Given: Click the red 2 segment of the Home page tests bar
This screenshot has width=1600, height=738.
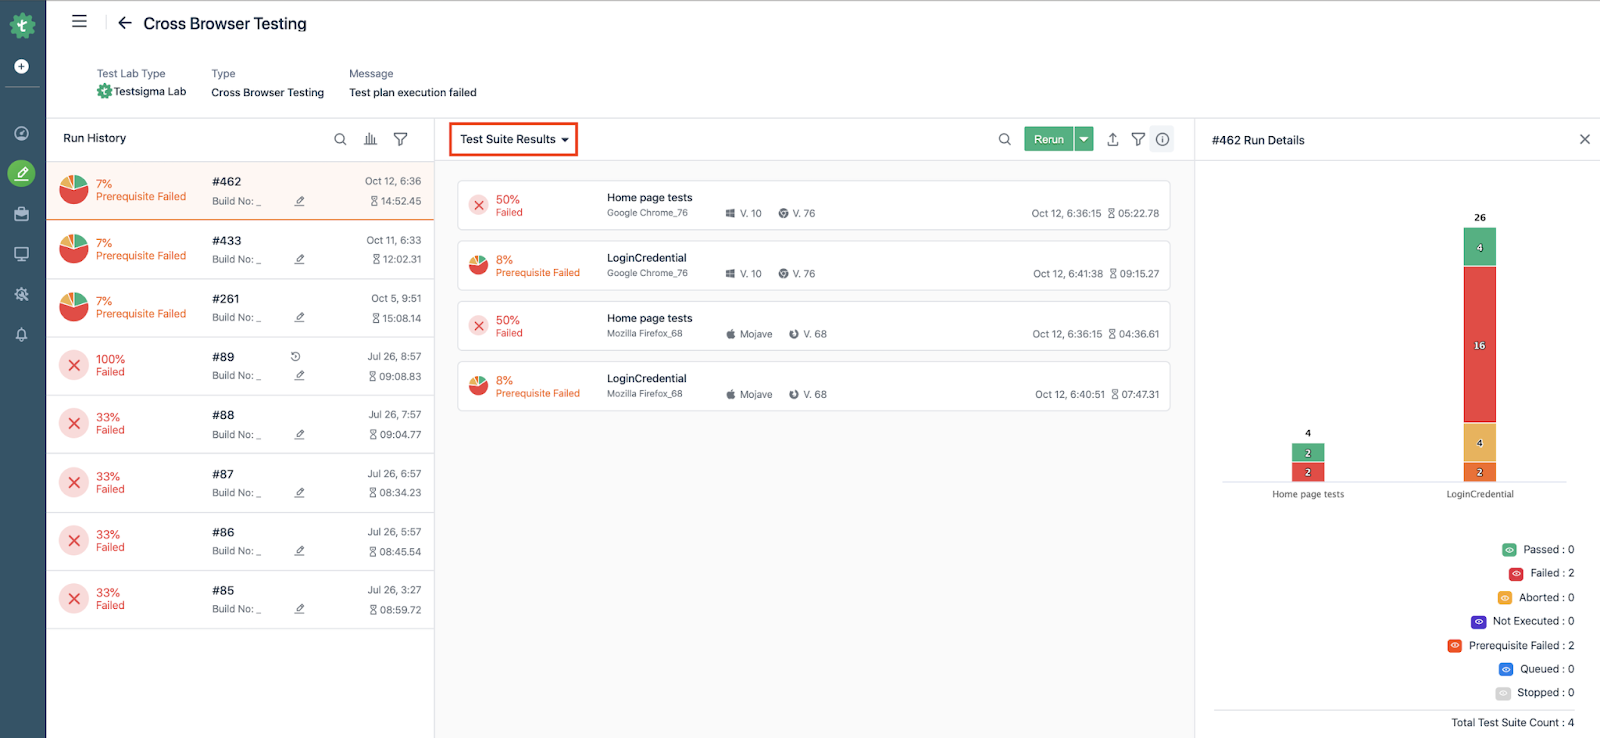Looking at the screenshot, I should point(1308,472).
